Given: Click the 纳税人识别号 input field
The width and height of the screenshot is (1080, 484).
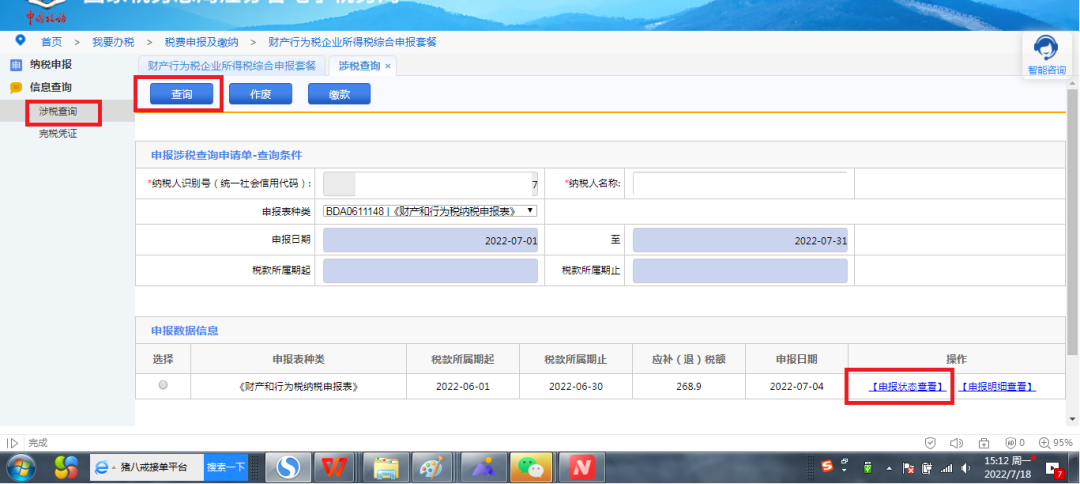Looking at the screenshot, I should pos(430,184).
